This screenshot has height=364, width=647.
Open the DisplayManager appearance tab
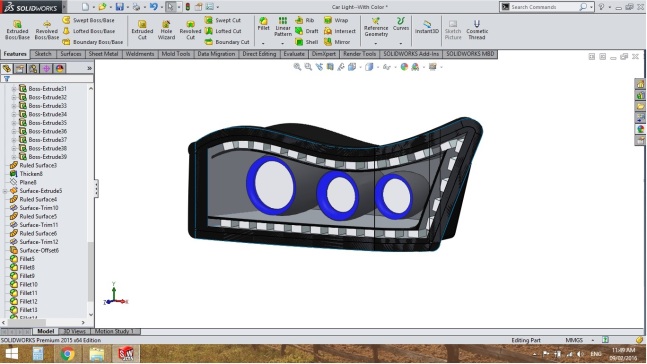click(x=59, y=69)
